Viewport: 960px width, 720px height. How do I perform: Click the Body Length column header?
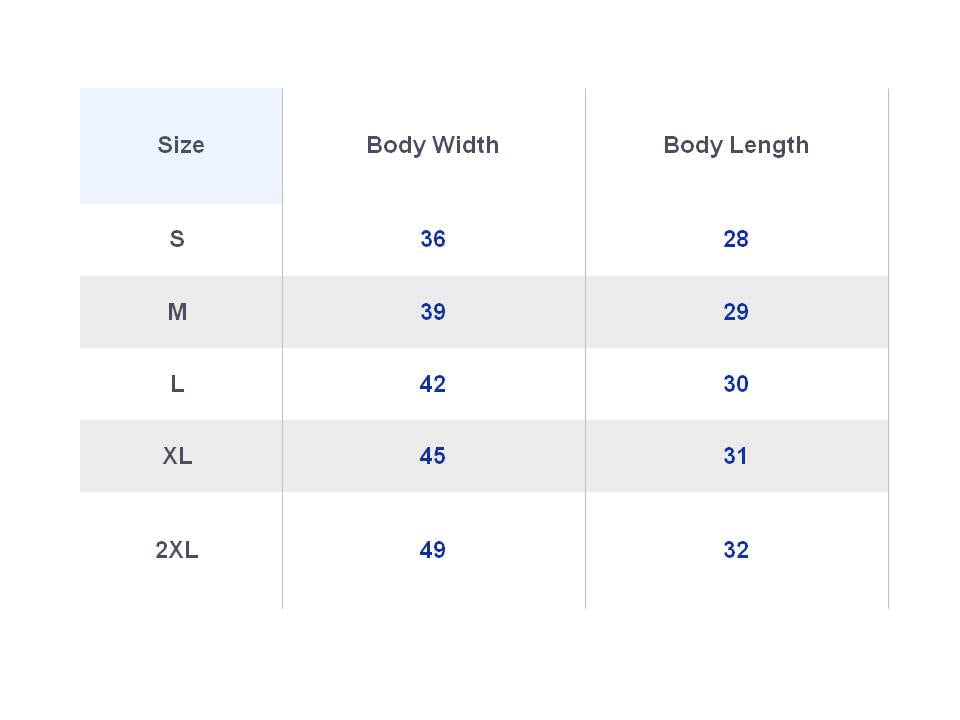736,145
